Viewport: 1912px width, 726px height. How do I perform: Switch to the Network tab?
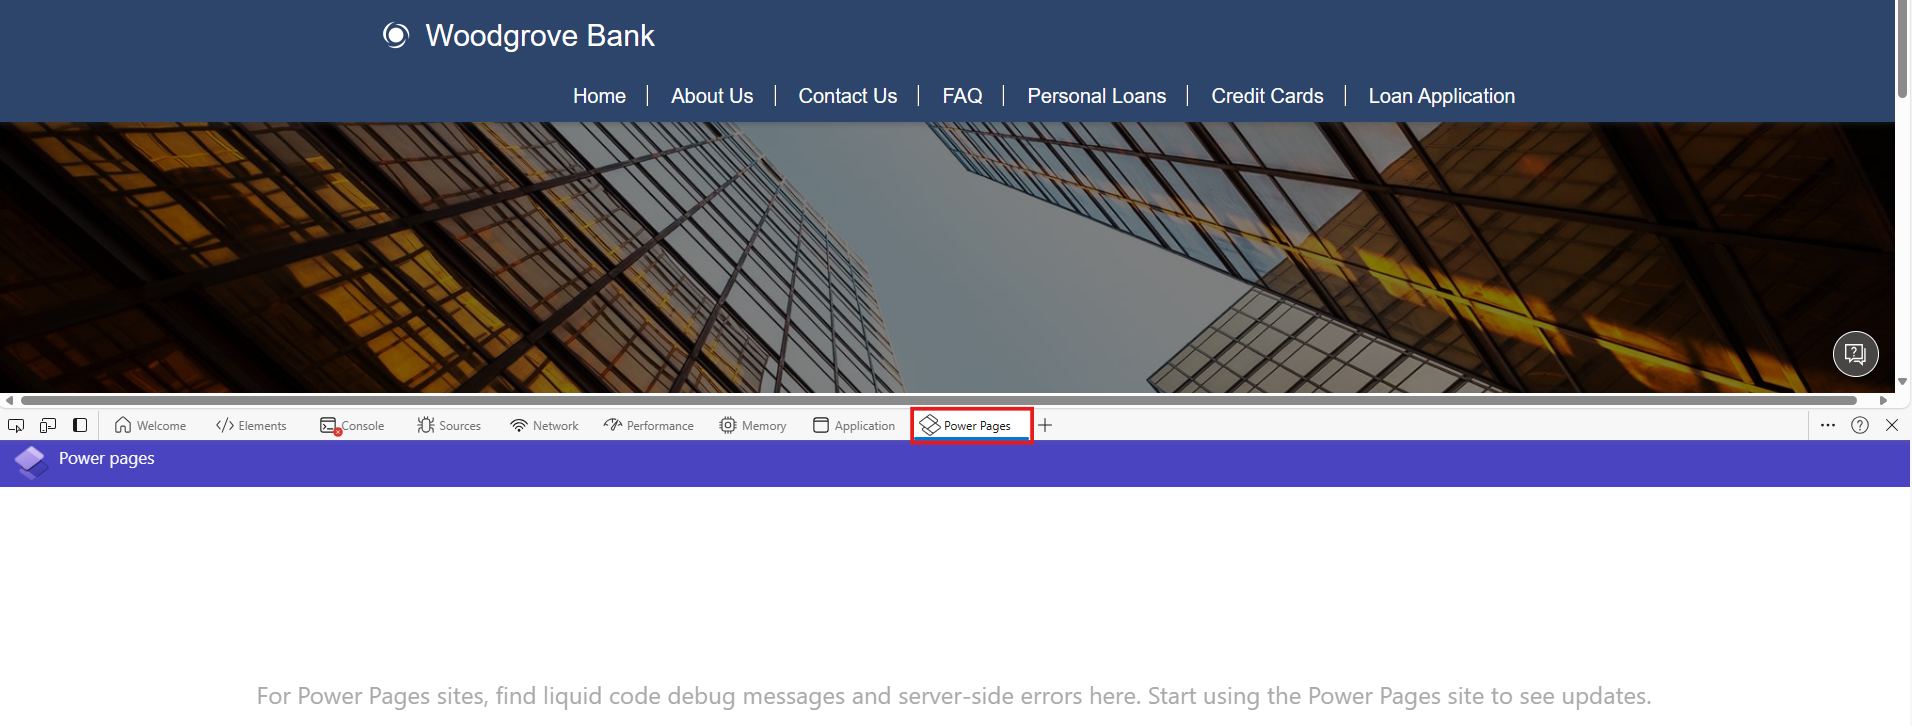click(x=544, y=425)
